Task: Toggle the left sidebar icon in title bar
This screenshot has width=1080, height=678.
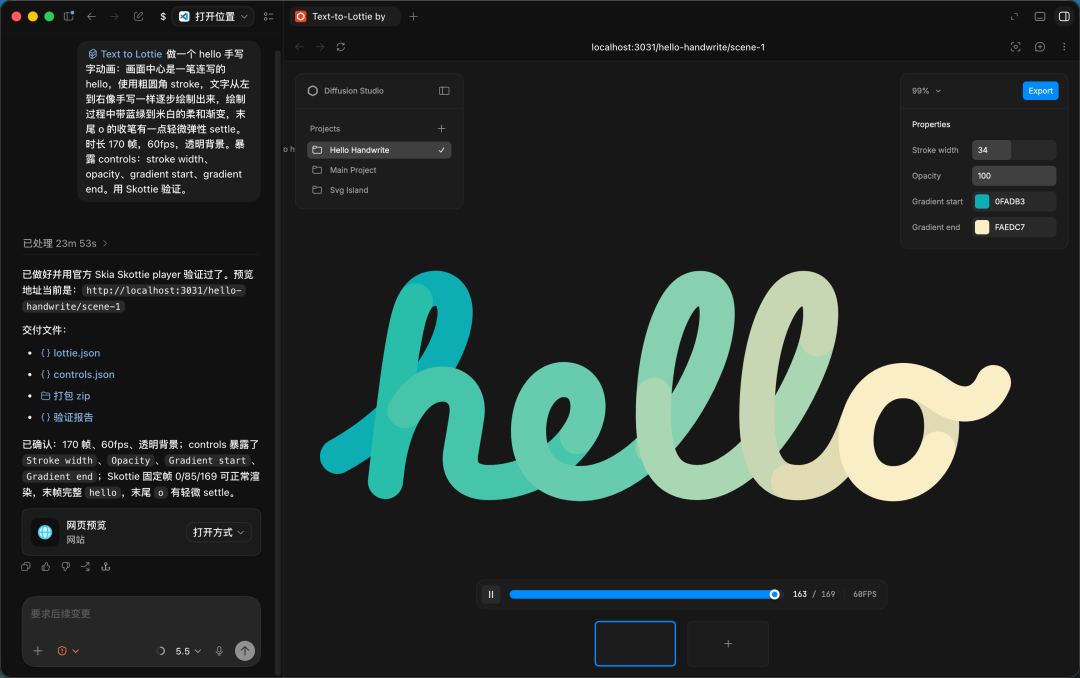Action: (x=69, y=17)
